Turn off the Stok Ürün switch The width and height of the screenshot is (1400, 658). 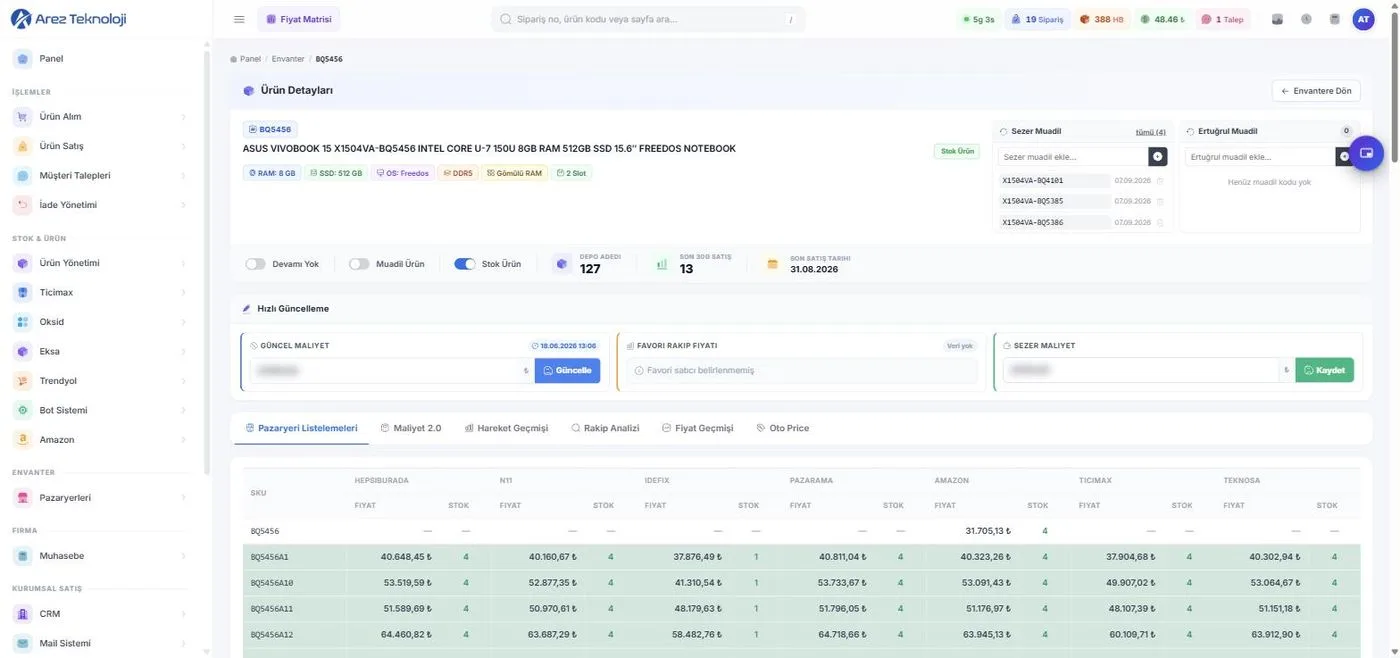click(x=464, y=264)
